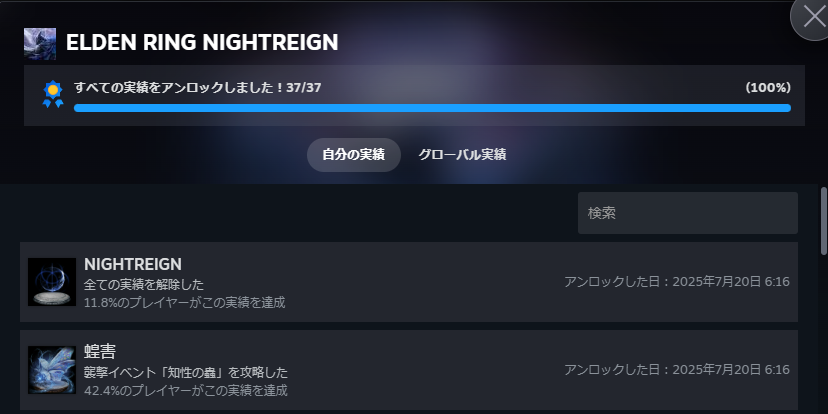Viewport: 828px width, 414px height.
Task: Open the 蝗害 achievement butterfly icon
Action: tap(52, 370)
